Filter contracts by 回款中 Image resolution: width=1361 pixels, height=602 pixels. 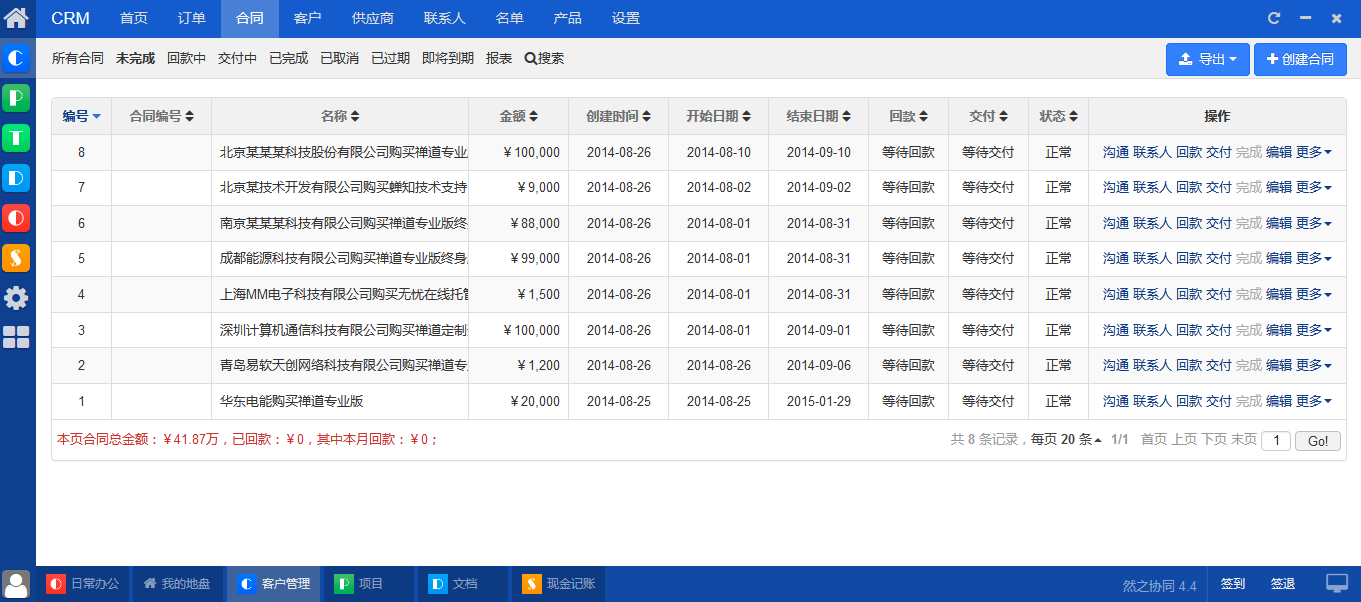pyautogui.click(x=187, y=58)
